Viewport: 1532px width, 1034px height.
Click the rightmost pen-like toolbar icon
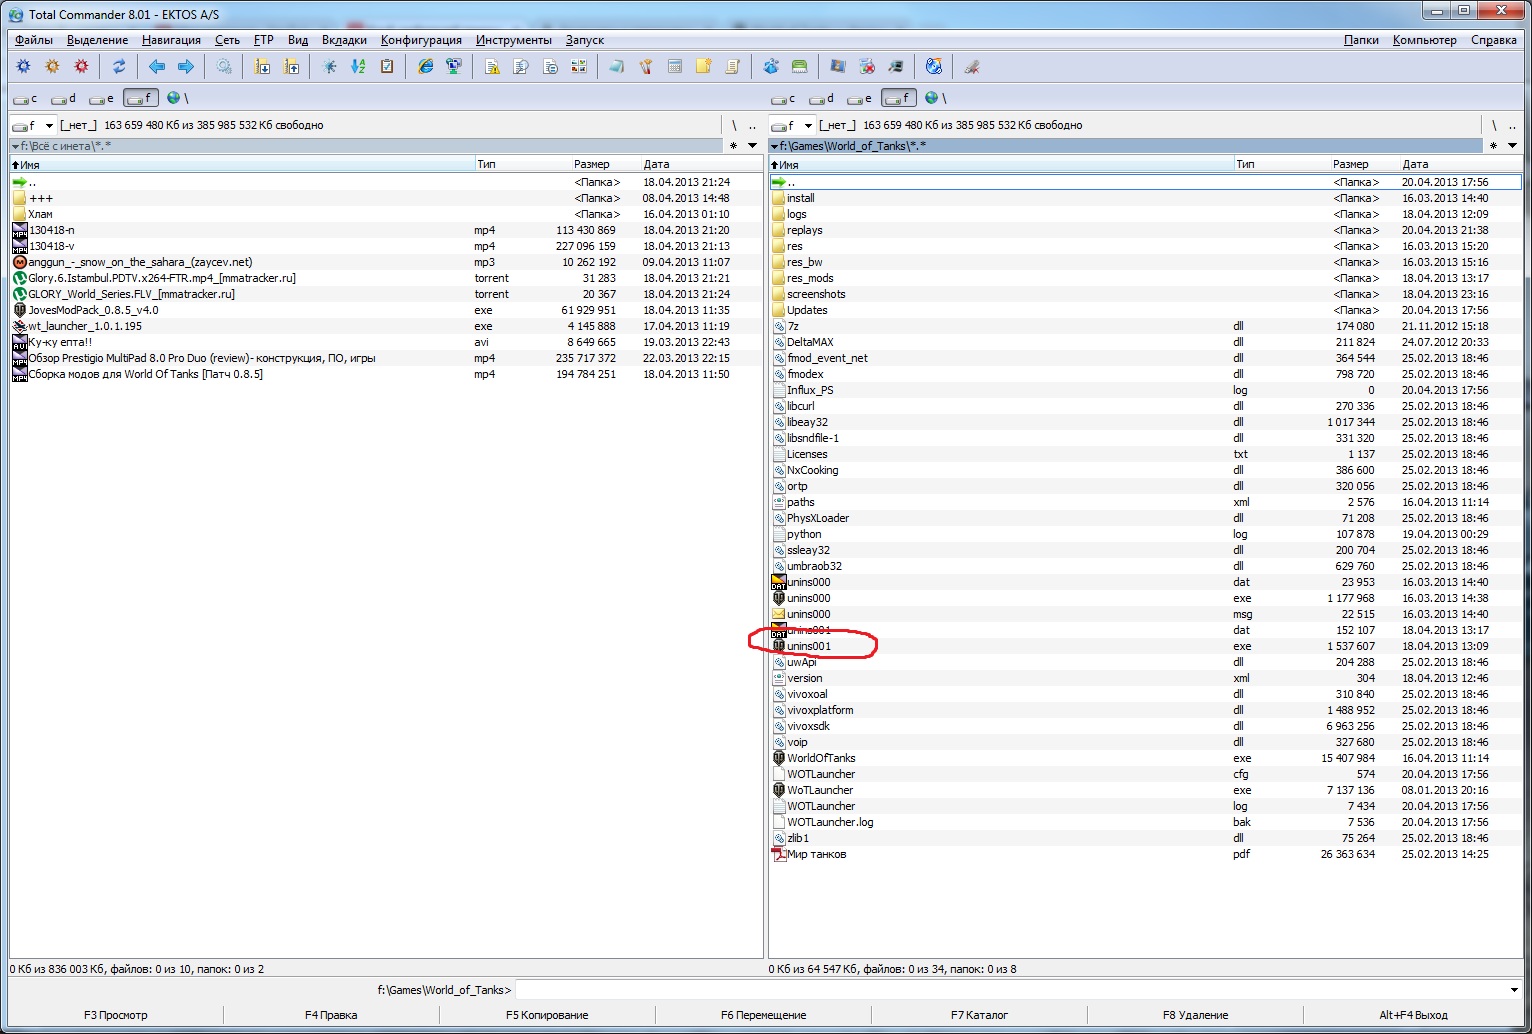coord(971,66)
